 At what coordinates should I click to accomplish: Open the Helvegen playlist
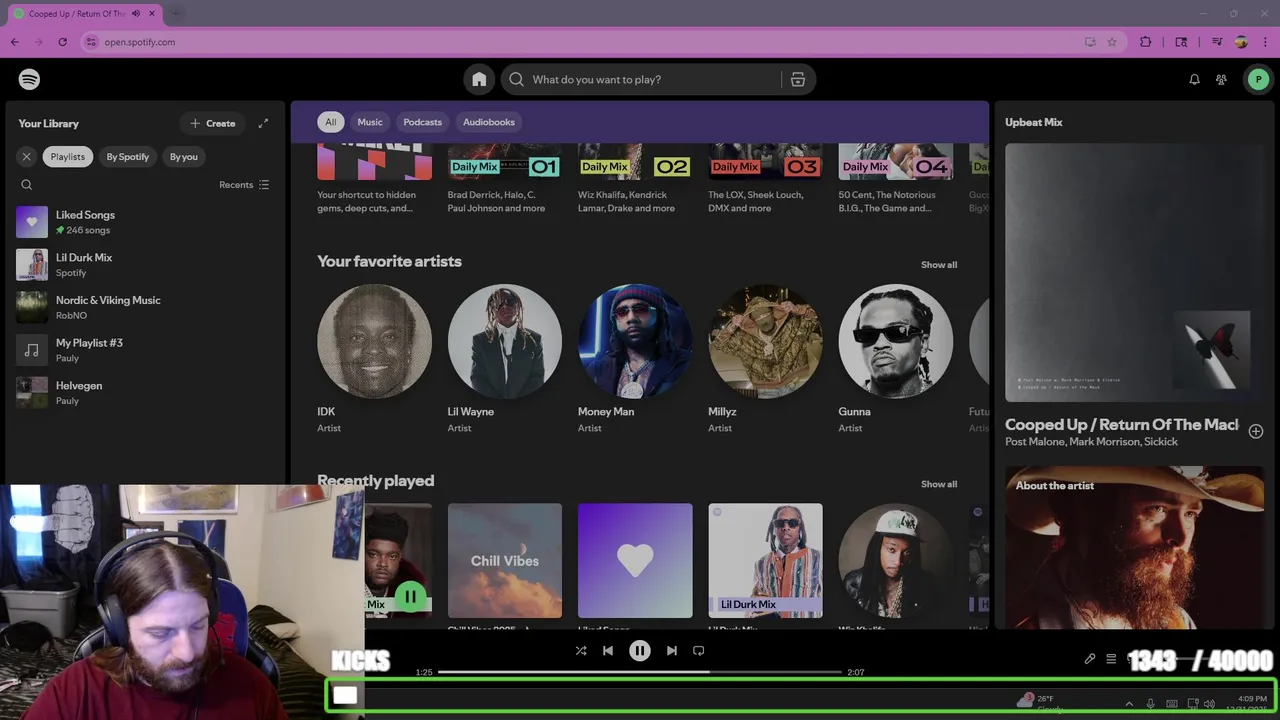[145, 392]
